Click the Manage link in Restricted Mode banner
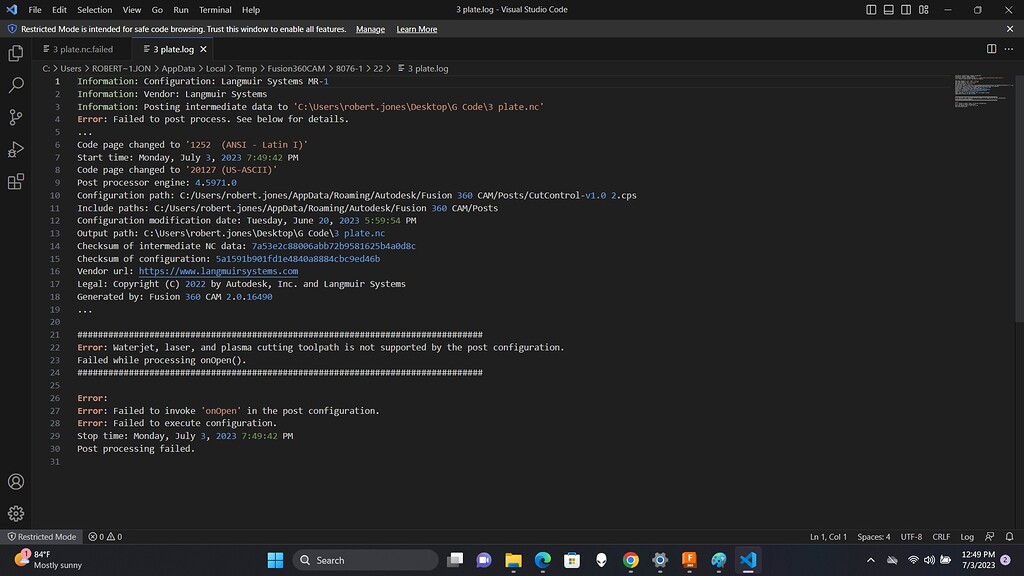This screenshot has width=1024, height=576. (x=370, y=29)
